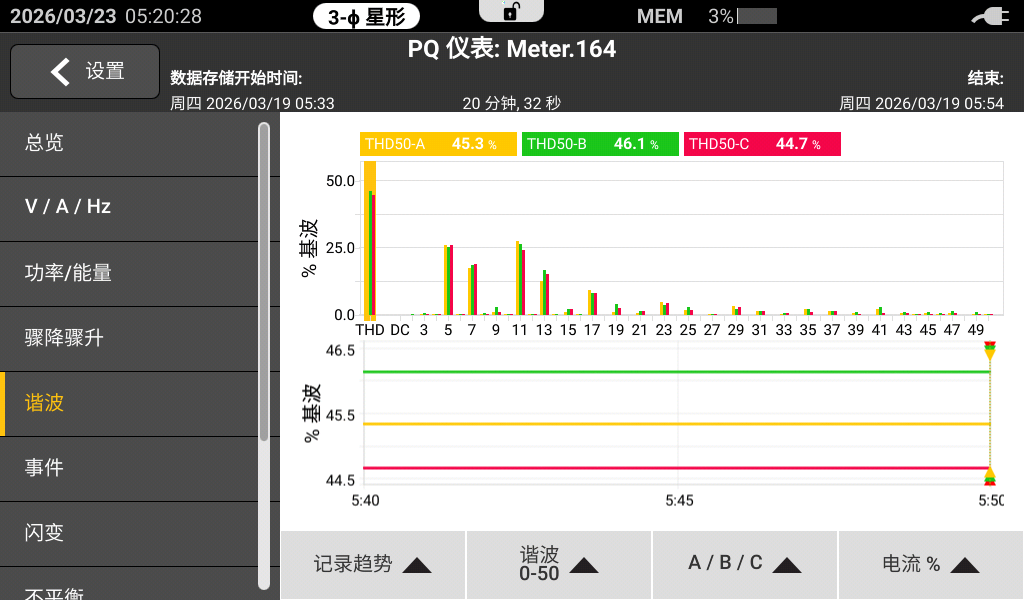The image size is (1024, 600).
Task: Select the THD50-A yellow legend
Action: [438, 144]
